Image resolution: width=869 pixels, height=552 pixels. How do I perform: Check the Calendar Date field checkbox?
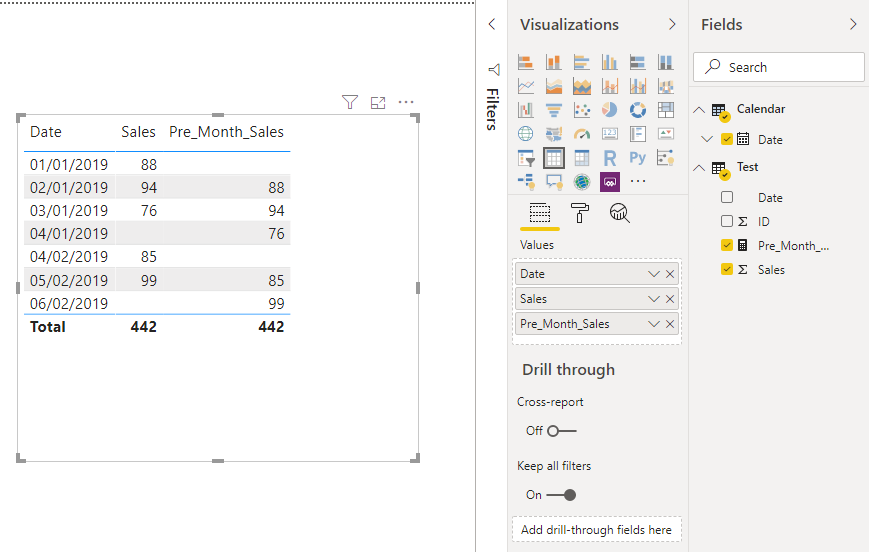pyautogui.click(x=727, y=139)
